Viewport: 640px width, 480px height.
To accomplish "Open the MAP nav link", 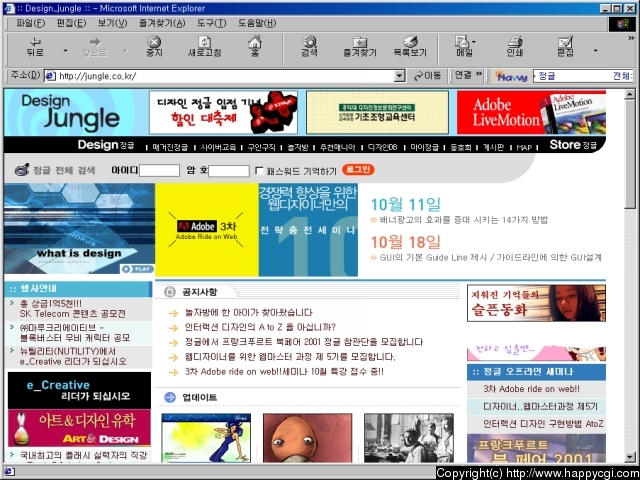I will (x=524, y=147).
